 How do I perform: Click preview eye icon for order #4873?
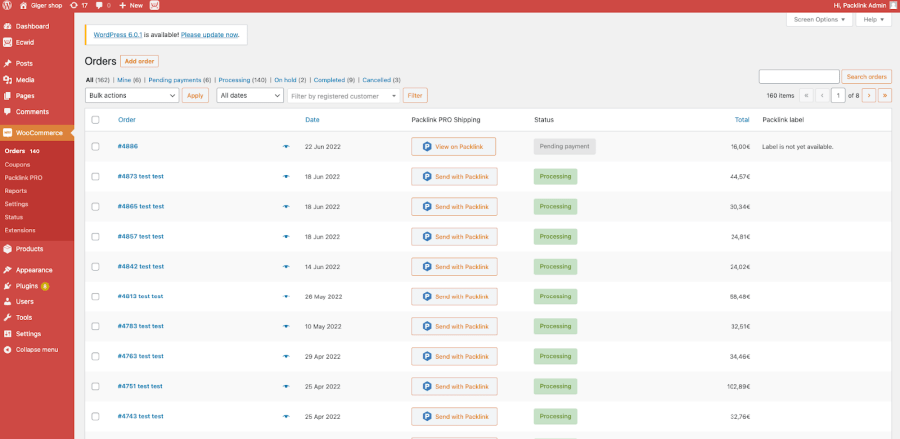(x=285, y=176)
